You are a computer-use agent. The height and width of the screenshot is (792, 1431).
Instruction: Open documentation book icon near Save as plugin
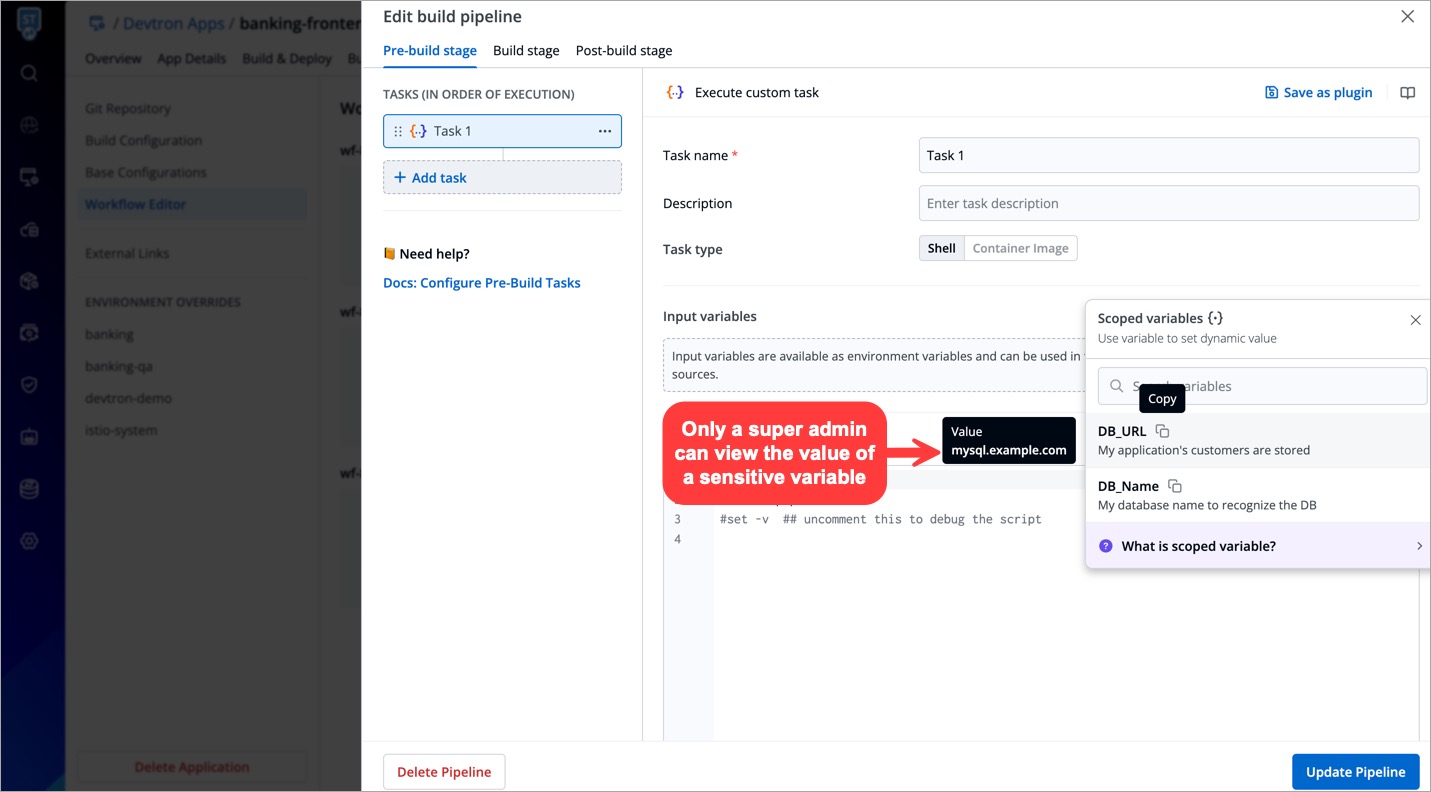click(x=1407, y=93)
